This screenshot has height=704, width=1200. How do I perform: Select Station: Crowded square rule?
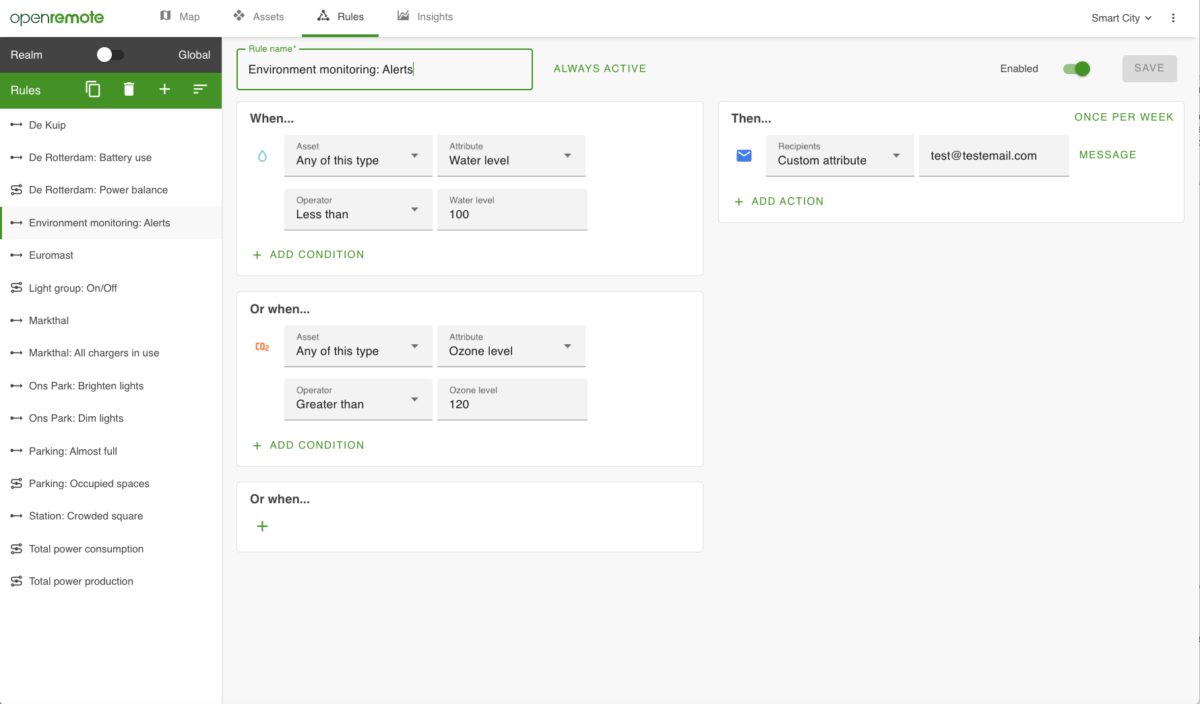point(111,516)
